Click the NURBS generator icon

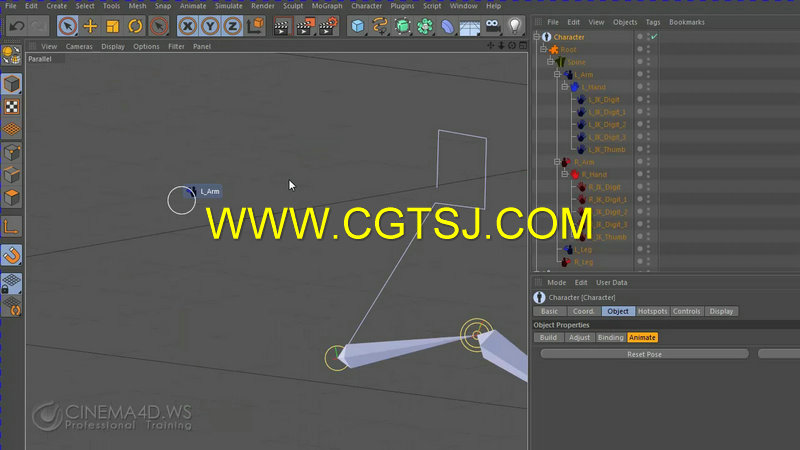tap(403, 26)
